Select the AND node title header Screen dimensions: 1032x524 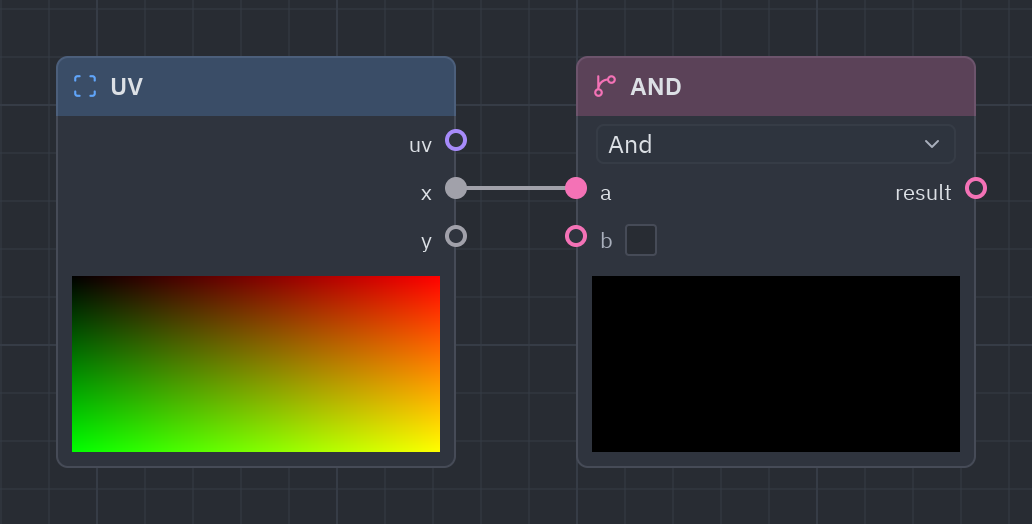[776, 86]
